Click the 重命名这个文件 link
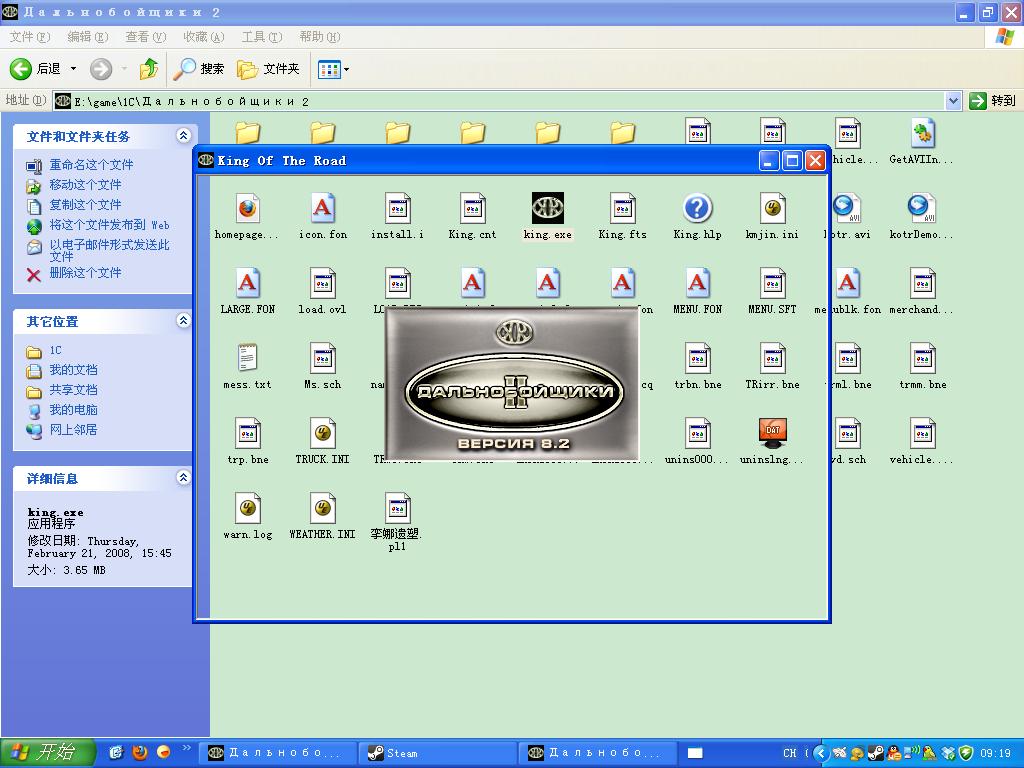 pos(91,165)
